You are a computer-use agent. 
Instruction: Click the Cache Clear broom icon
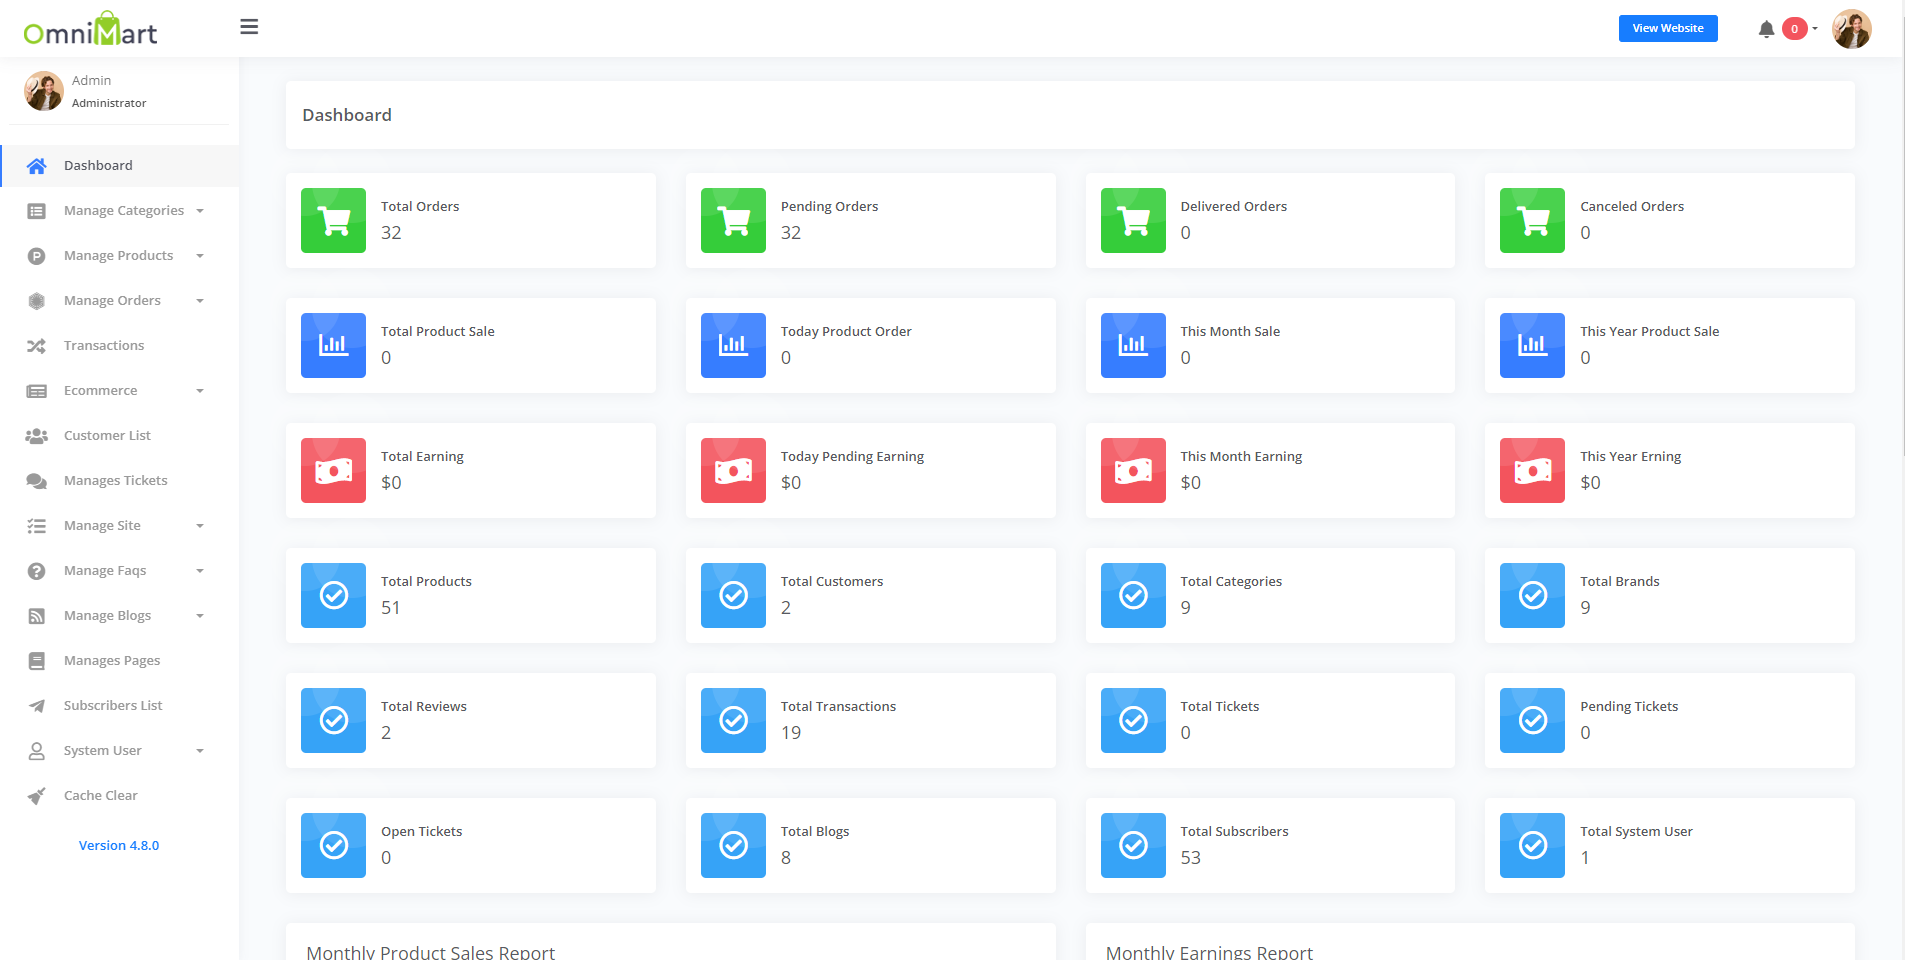coord(37,796)
